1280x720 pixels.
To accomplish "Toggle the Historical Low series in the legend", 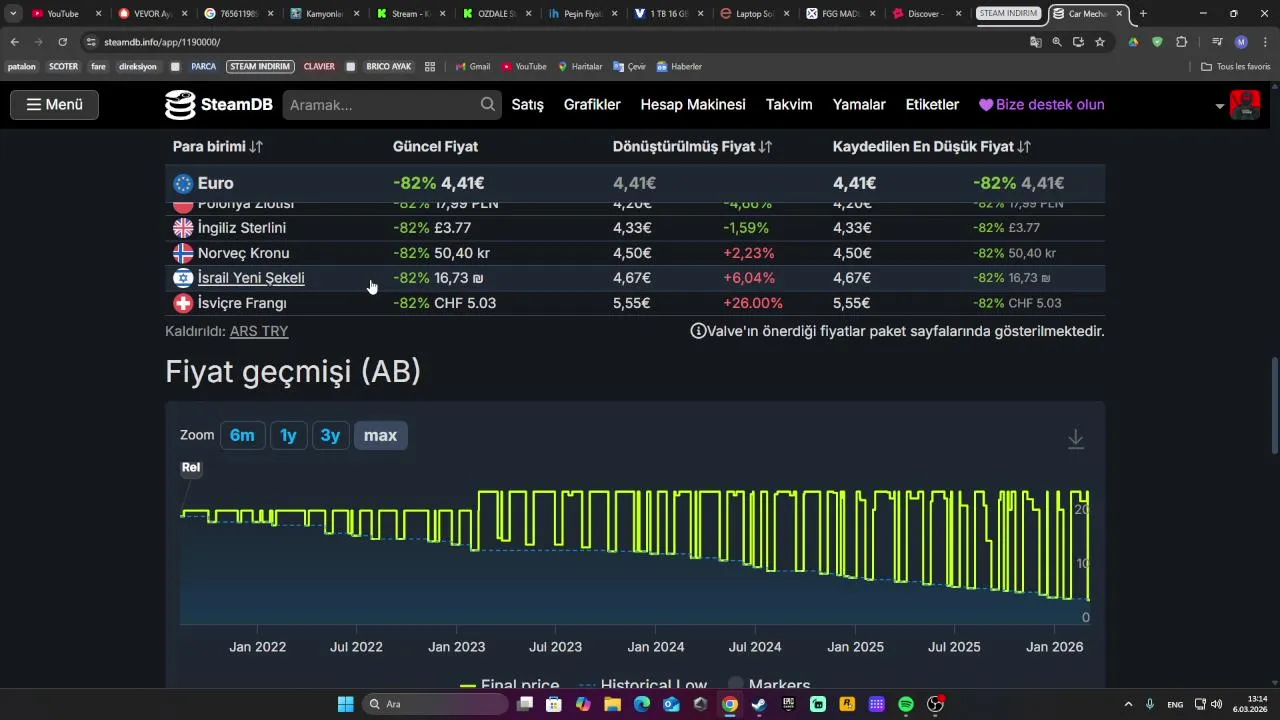I will point(643,685).
